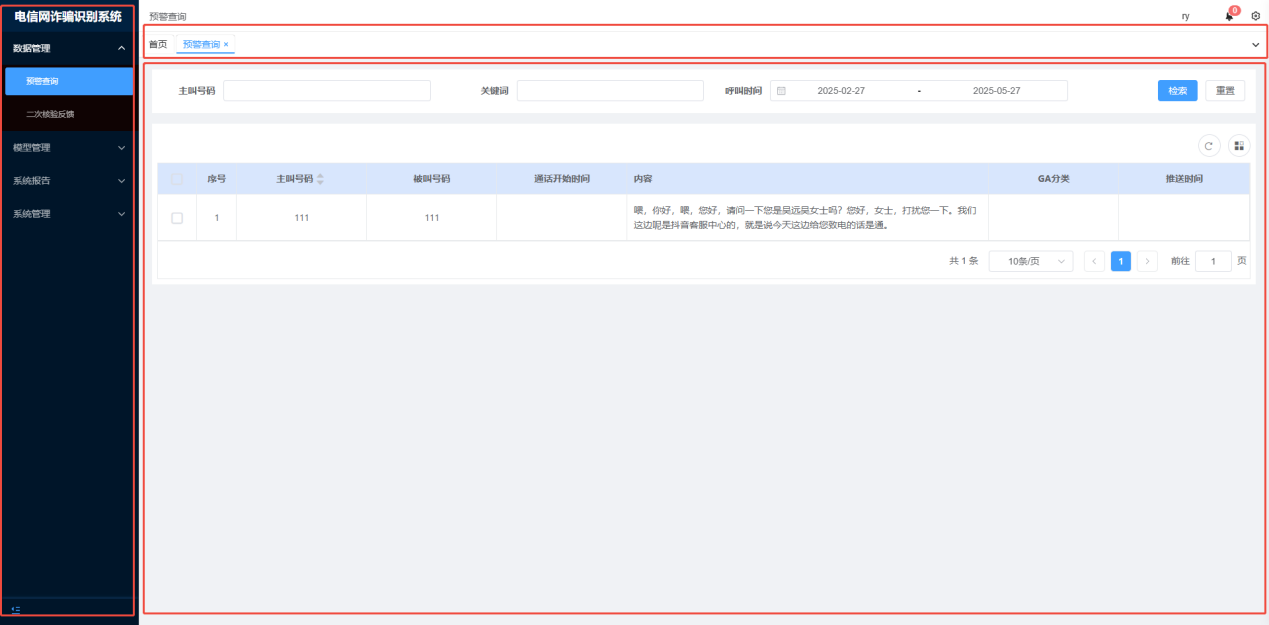Check the checkbox for row 1
The height and width of the screenshot is (625, 1269).
tap(177, 218)
